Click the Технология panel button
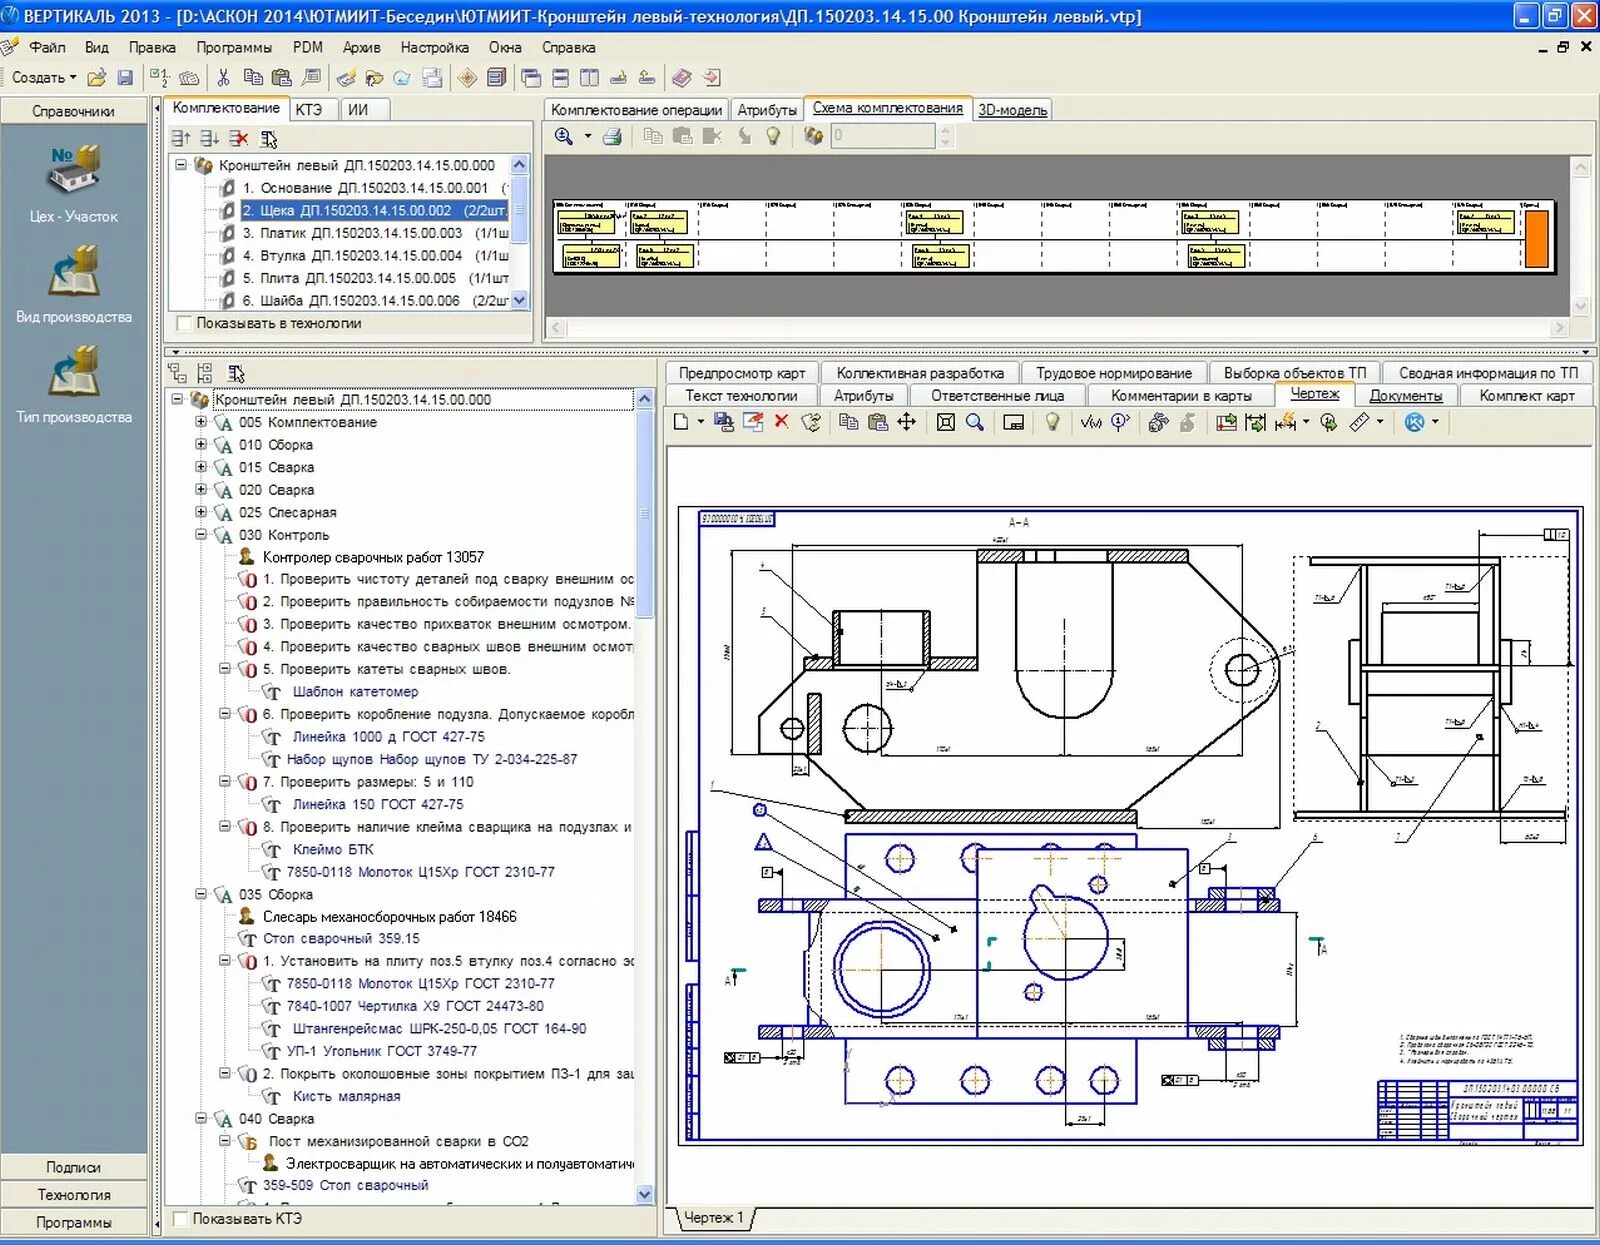Viewport: 1600px width, 1245px height. 74,1195
